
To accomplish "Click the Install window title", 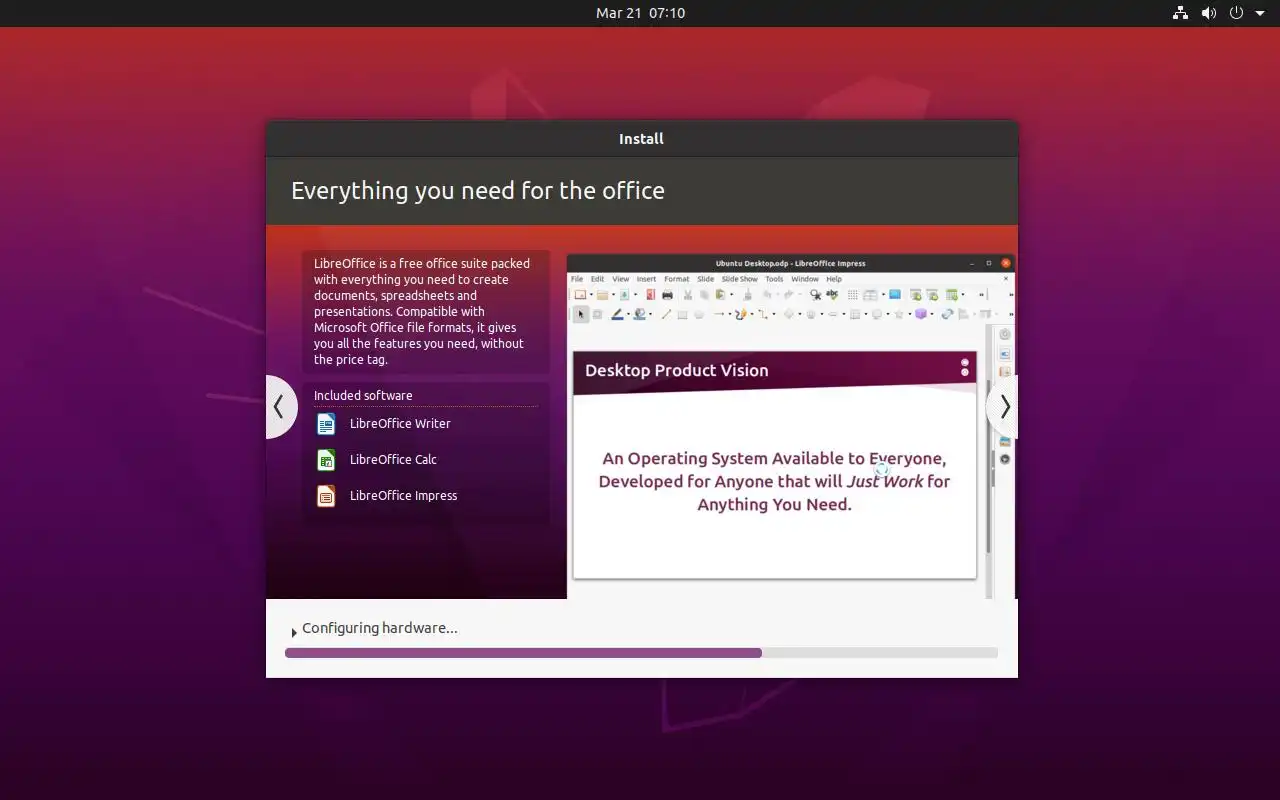I will pos(641,139).
